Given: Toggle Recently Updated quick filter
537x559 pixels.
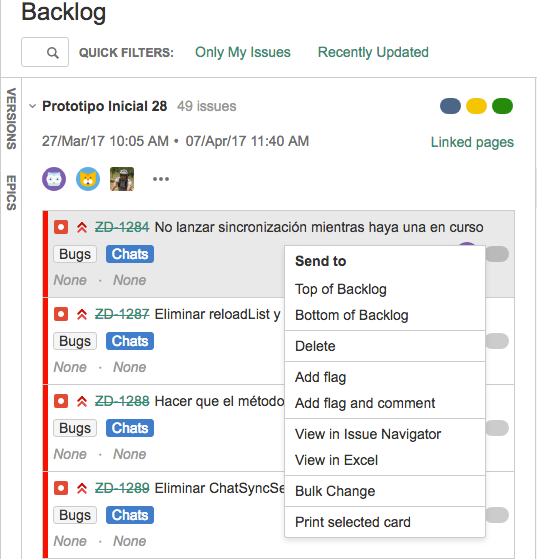Looking at the screenshot, I should (373, 52).
